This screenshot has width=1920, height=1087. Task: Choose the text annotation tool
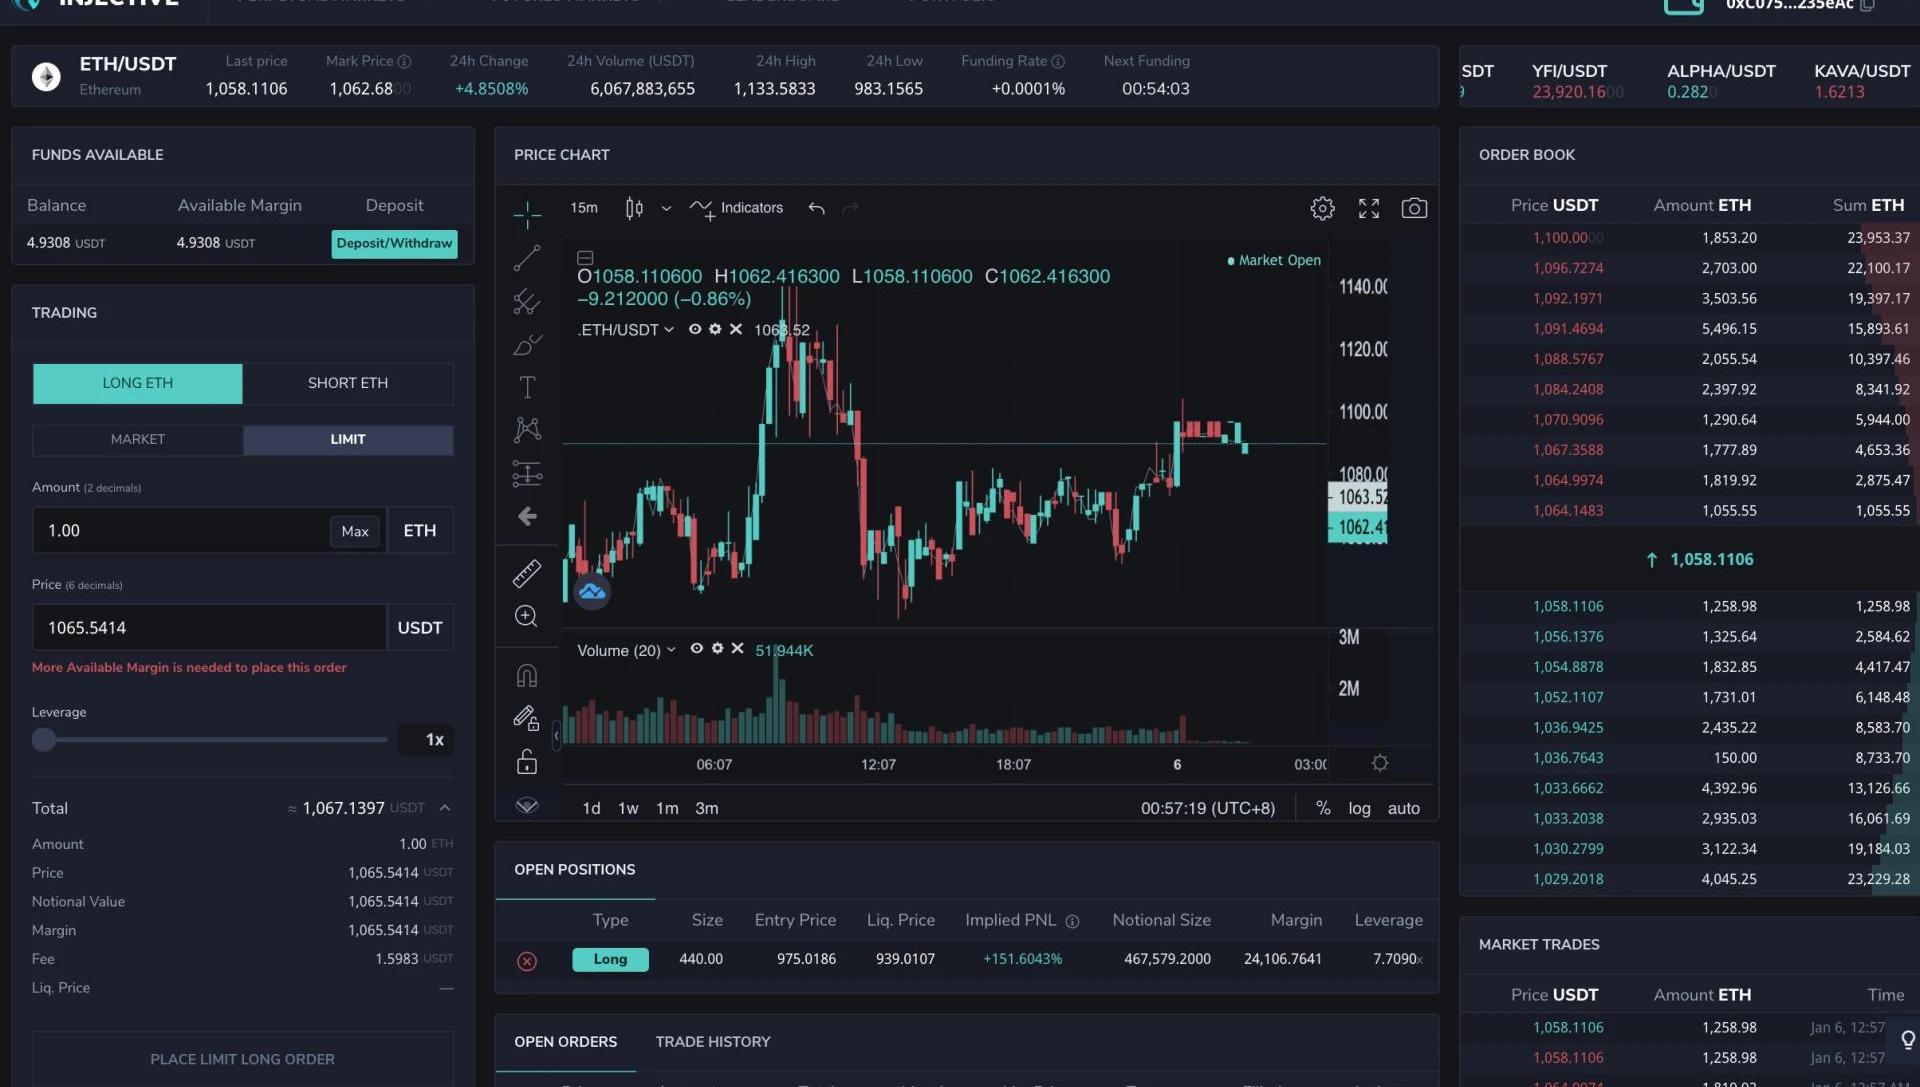click(x=527, y=387)
